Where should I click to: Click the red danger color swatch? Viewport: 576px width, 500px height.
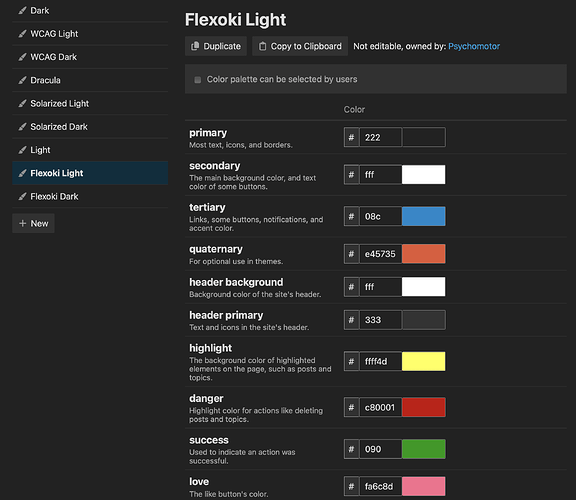(424, 407)
